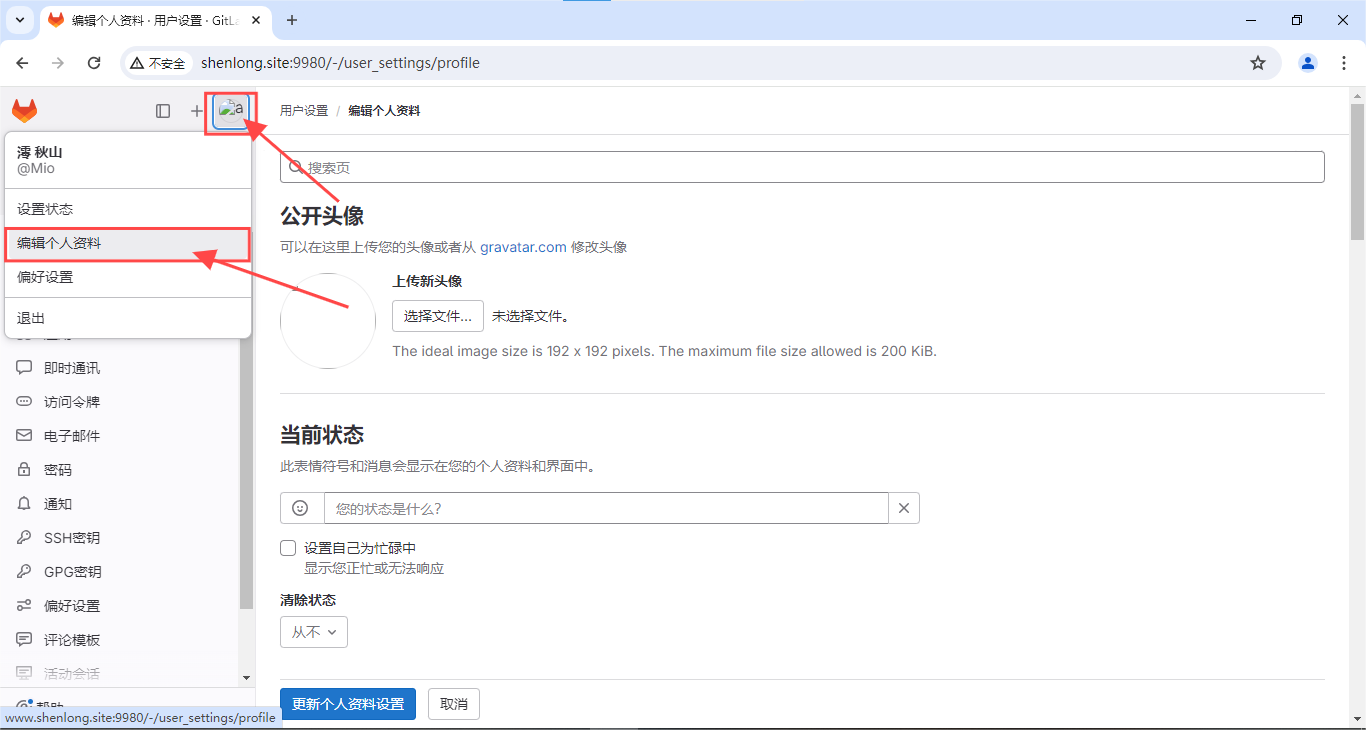This screenshot has height=730, width=1366.
Task: Click the GitLab fox logo
Action: coord(24,111)
